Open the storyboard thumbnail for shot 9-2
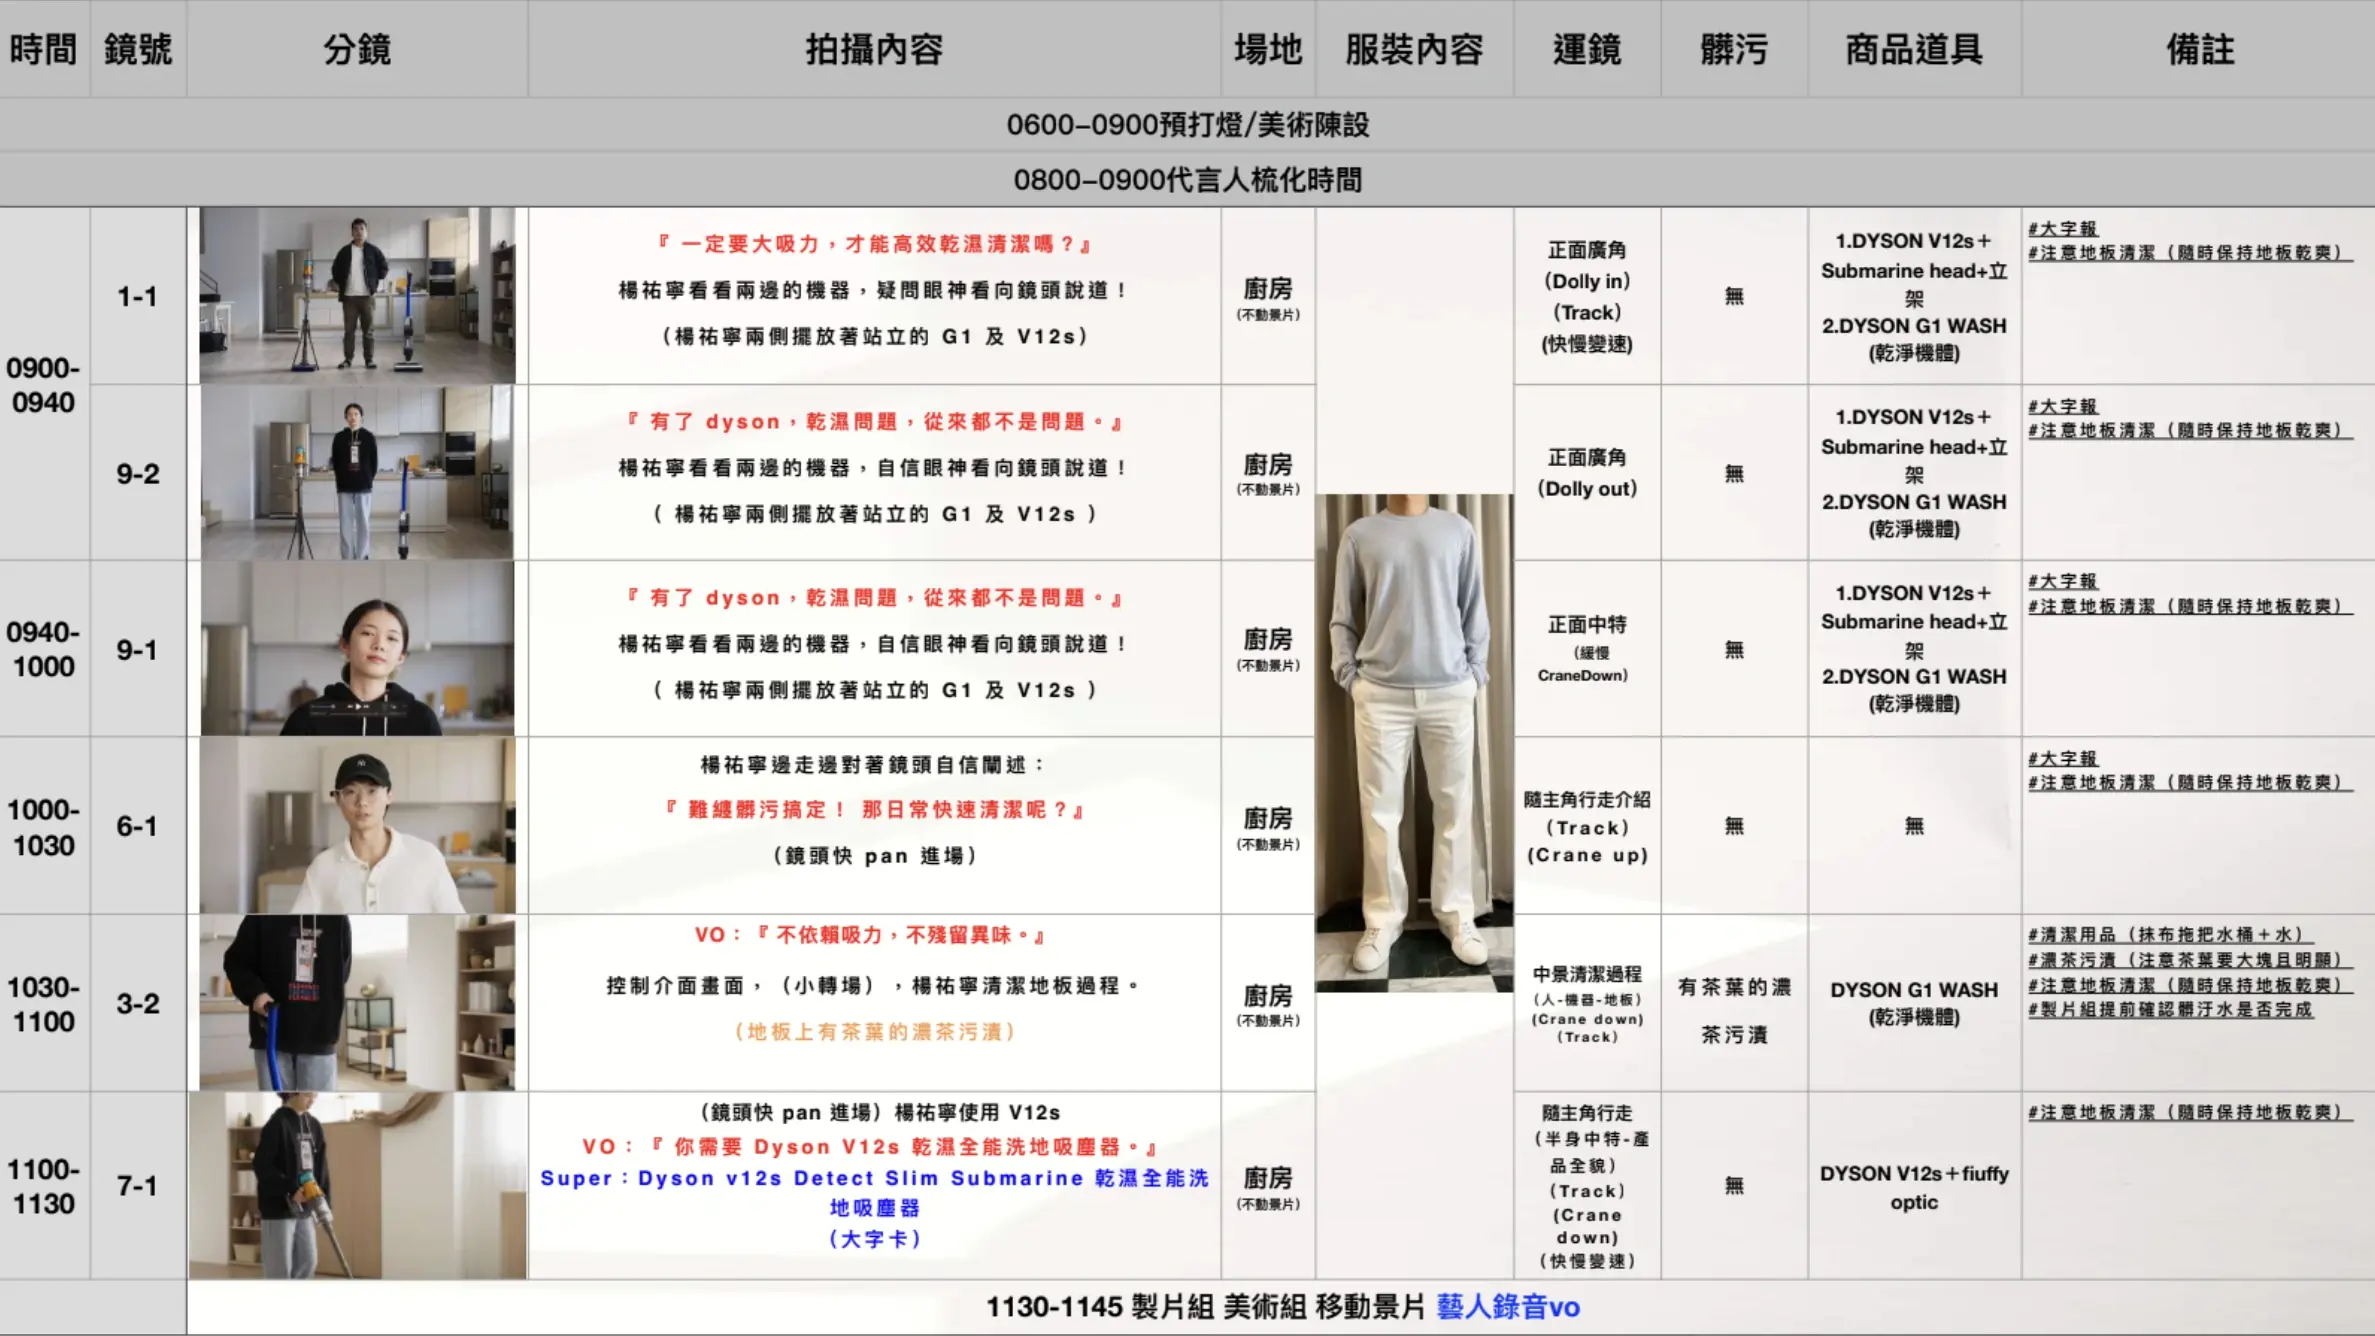 point(357,472)
